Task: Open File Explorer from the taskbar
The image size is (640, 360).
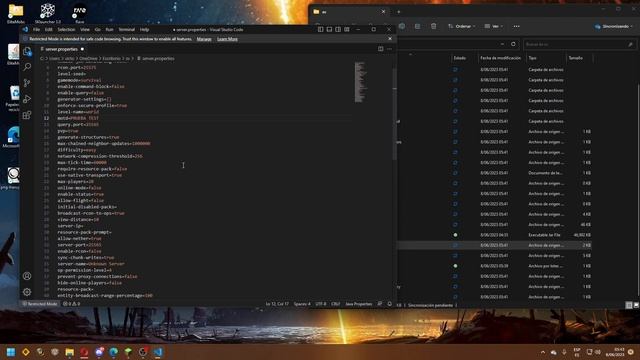Action: pos(69,352)
